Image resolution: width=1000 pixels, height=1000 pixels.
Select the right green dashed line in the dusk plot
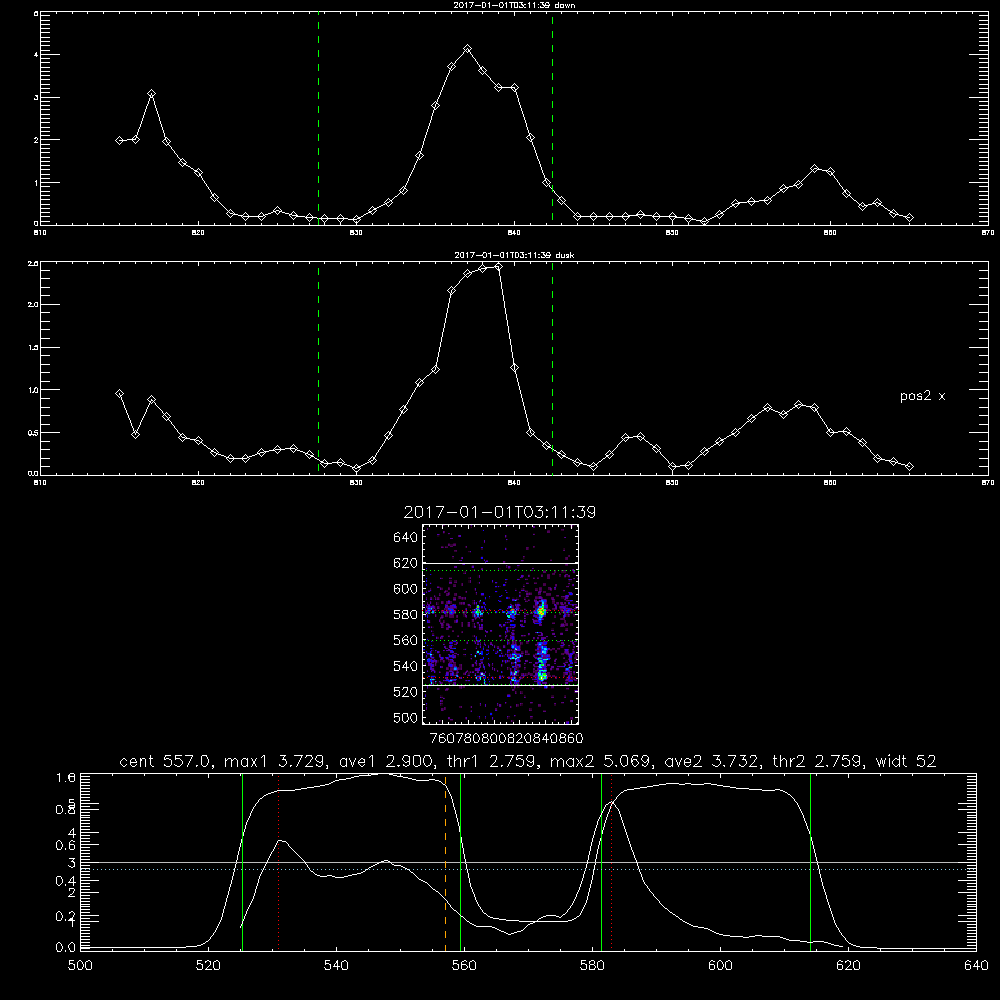552,368
